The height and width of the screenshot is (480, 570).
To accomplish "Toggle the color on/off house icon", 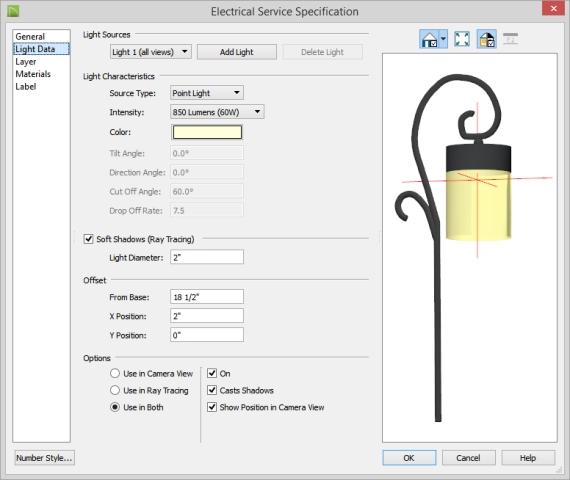I will click(x=487, y=39).
